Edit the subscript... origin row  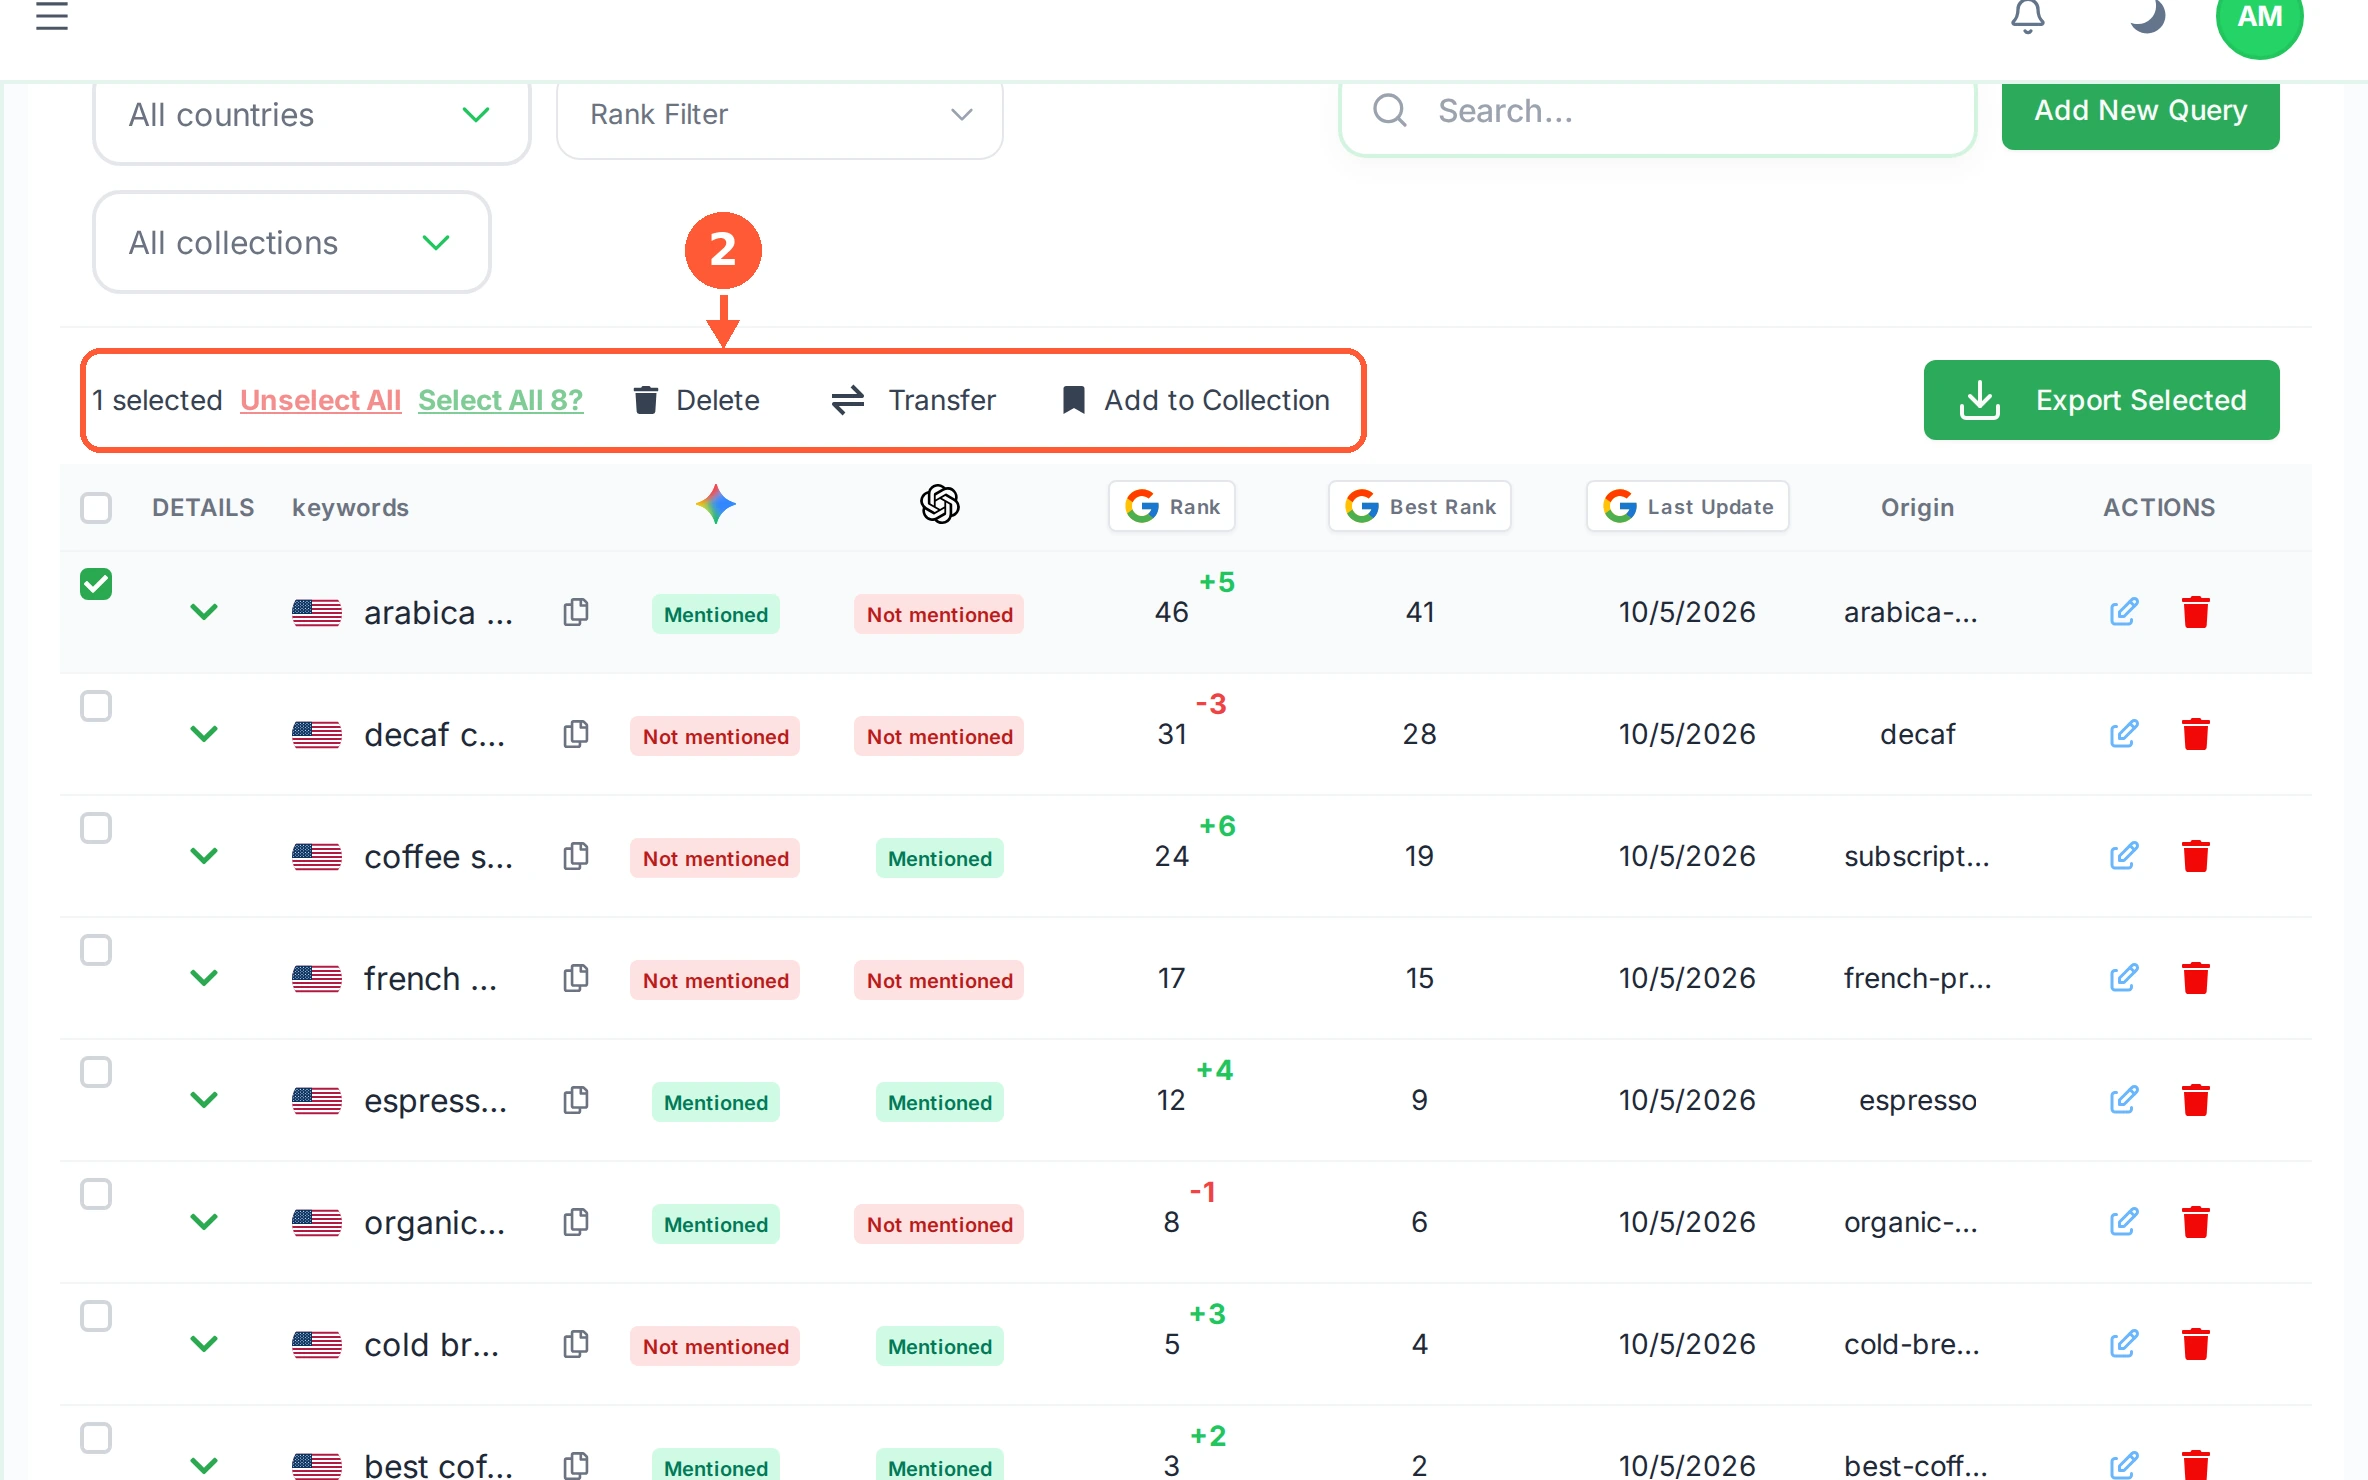[2124, 856]
